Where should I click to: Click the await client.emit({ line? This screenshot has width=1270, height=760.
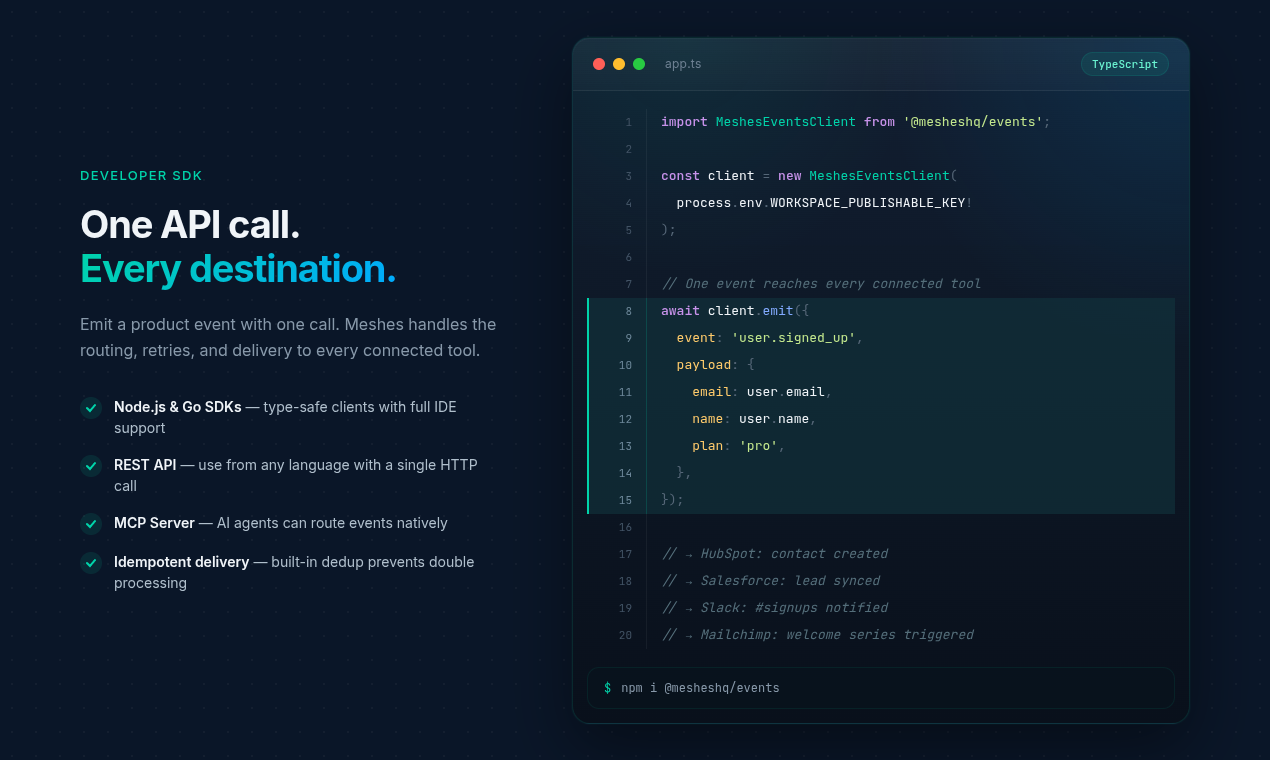point(735,311)
